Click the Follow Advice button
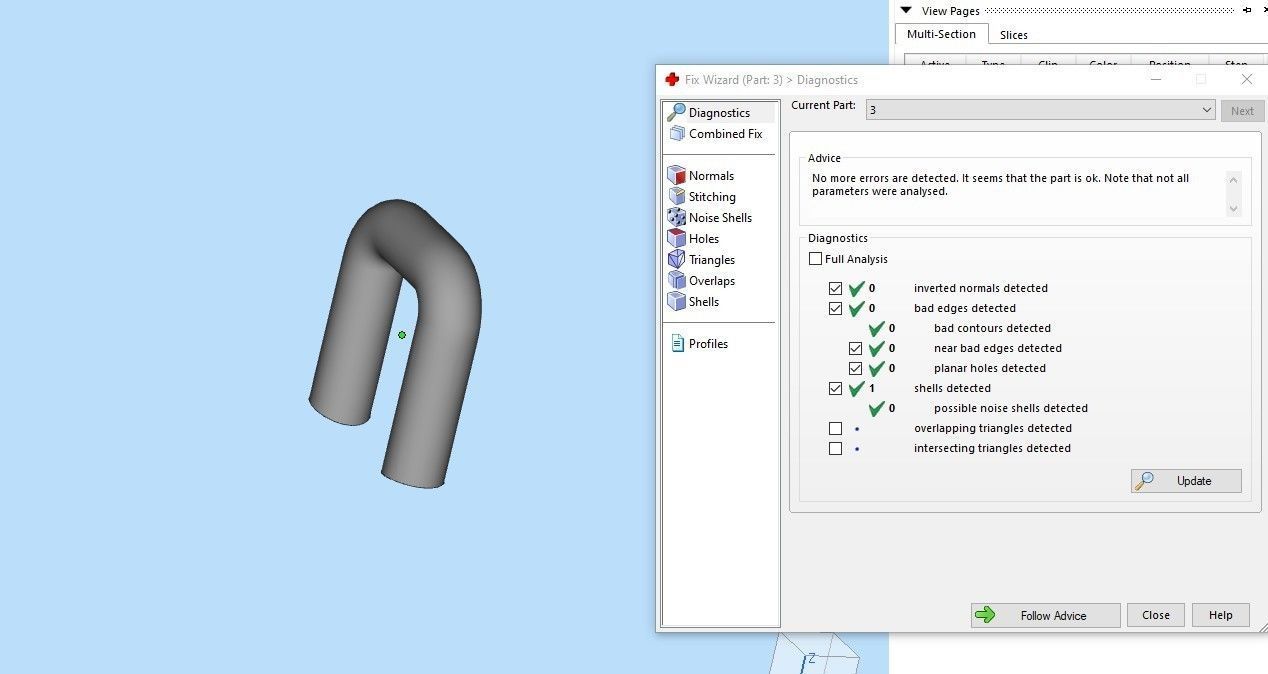The height and width of the screenshot is (674, 1268). point(1045,615)
